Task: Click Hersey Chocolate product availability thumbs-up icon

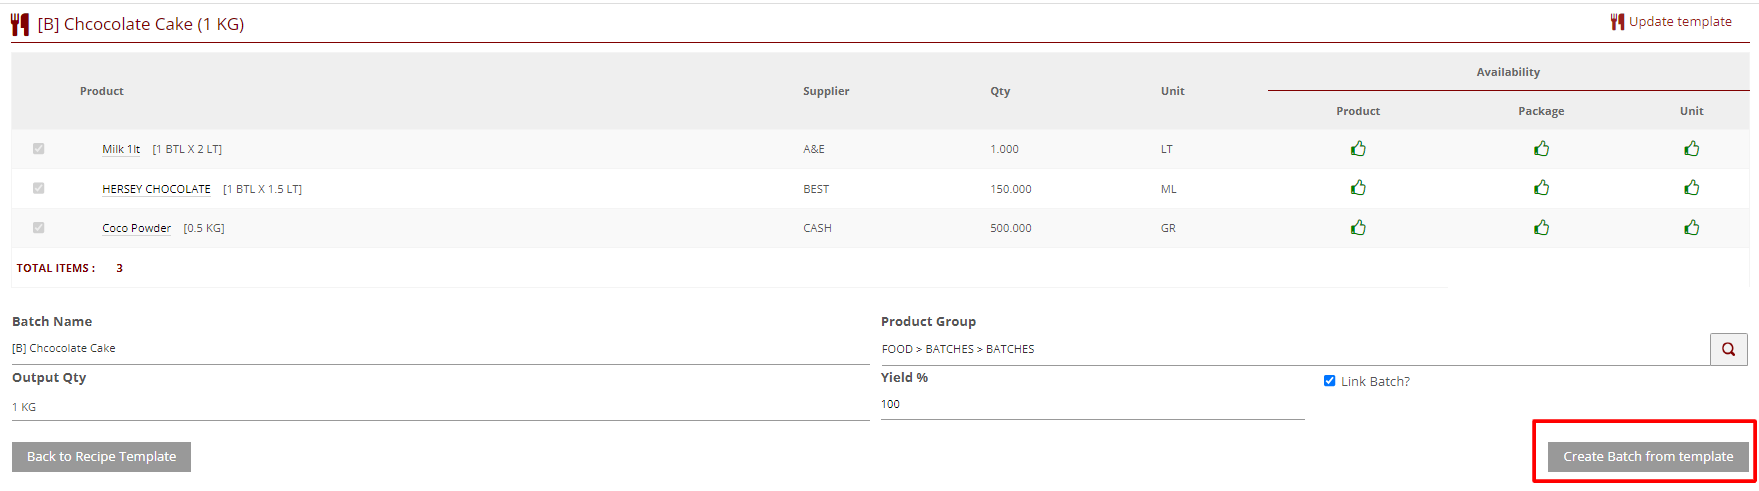Action: 1358,188
